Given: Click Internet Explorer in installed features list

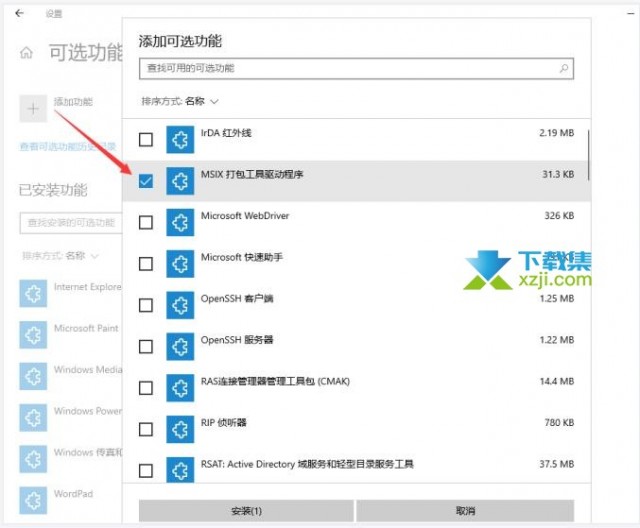Looking at the screenshot, I should tap(88, 287).
